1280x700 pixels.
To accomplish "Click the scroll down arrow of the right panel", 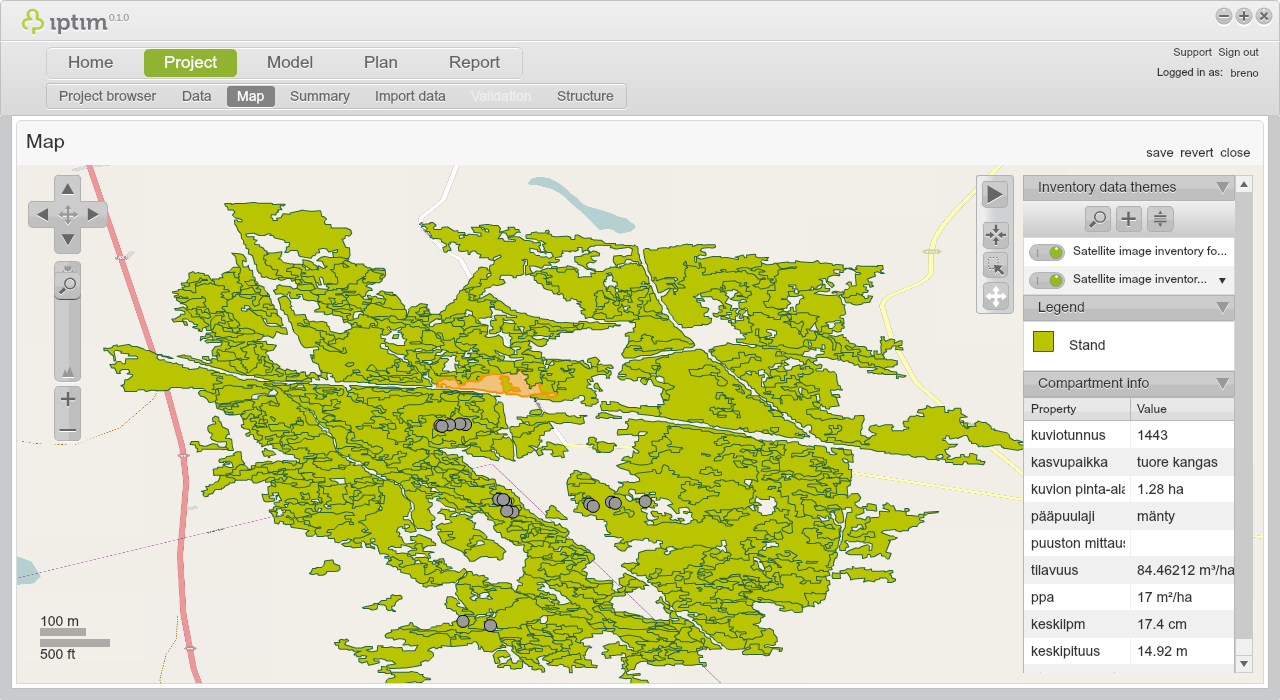I will click(x=1243, y=663).
